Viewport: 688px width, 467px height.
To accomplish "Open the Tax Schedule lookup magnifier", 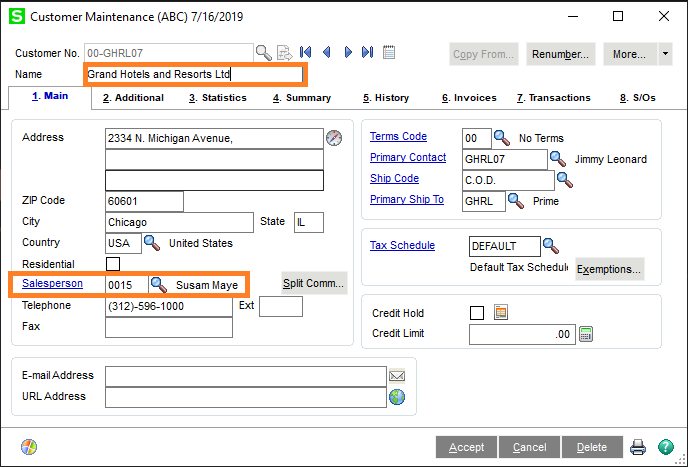I will click(551, 246).
